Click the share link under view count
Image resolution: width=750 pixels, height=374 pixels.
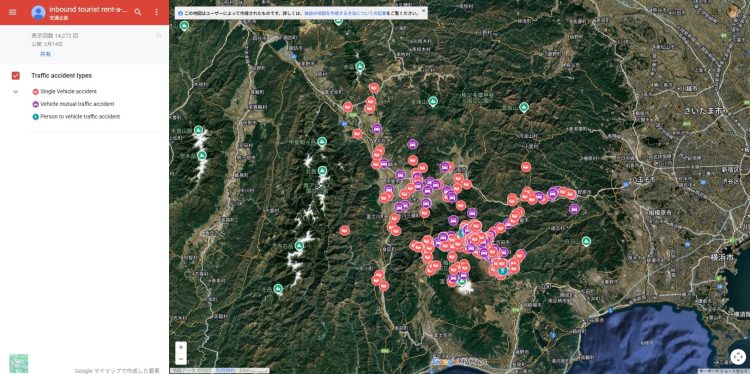click(45, 54)
